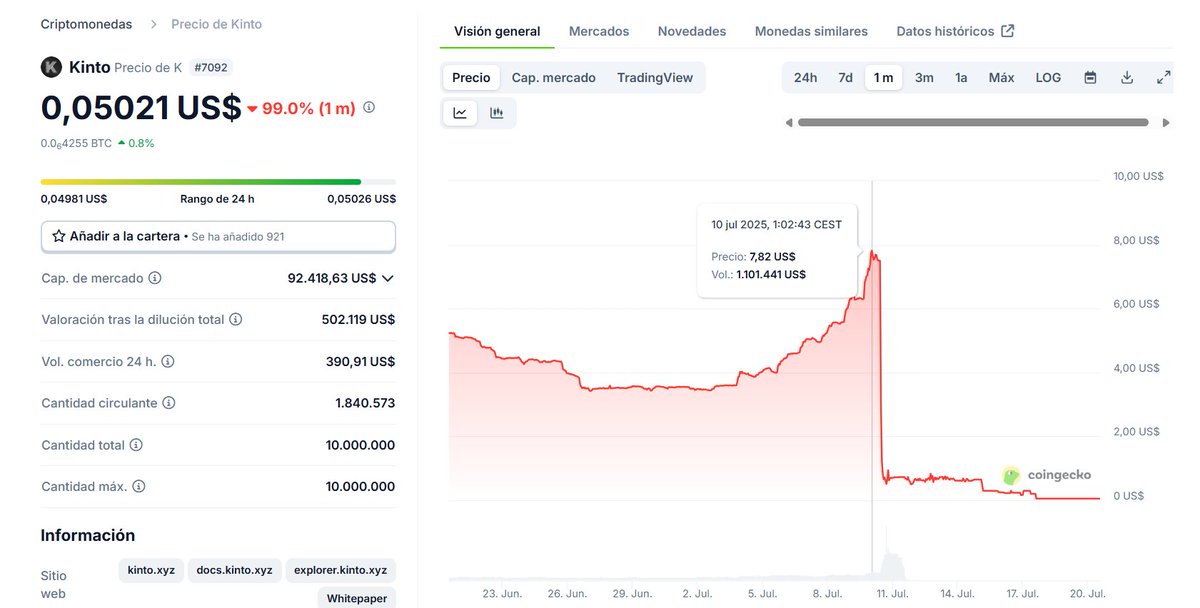Switch to the Novedades tab
This screenshot has height=608, width=1200.
click(x=692, y=31)
